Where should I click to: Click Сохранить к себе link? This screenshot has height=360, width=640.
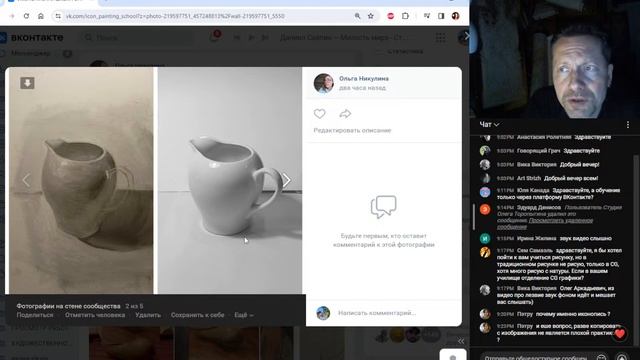pos(198,315)
